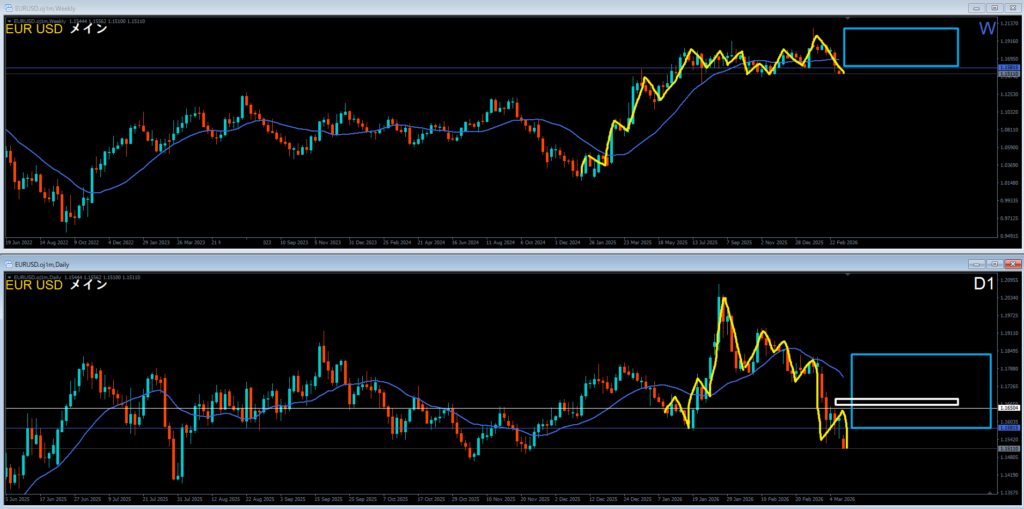Click the Weekly chart window icon
The height and width of the screenshot is (509, 1024).
coord(9,7)
